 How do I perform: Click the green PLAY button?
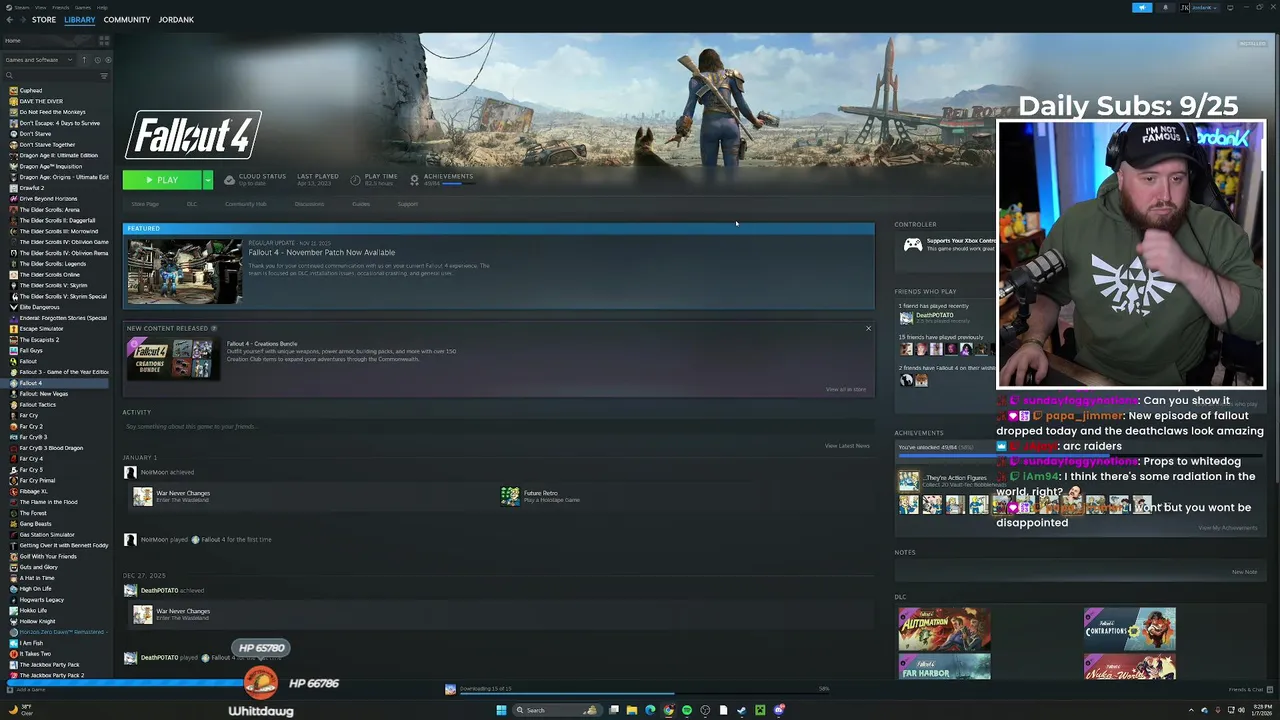(162, 180)
